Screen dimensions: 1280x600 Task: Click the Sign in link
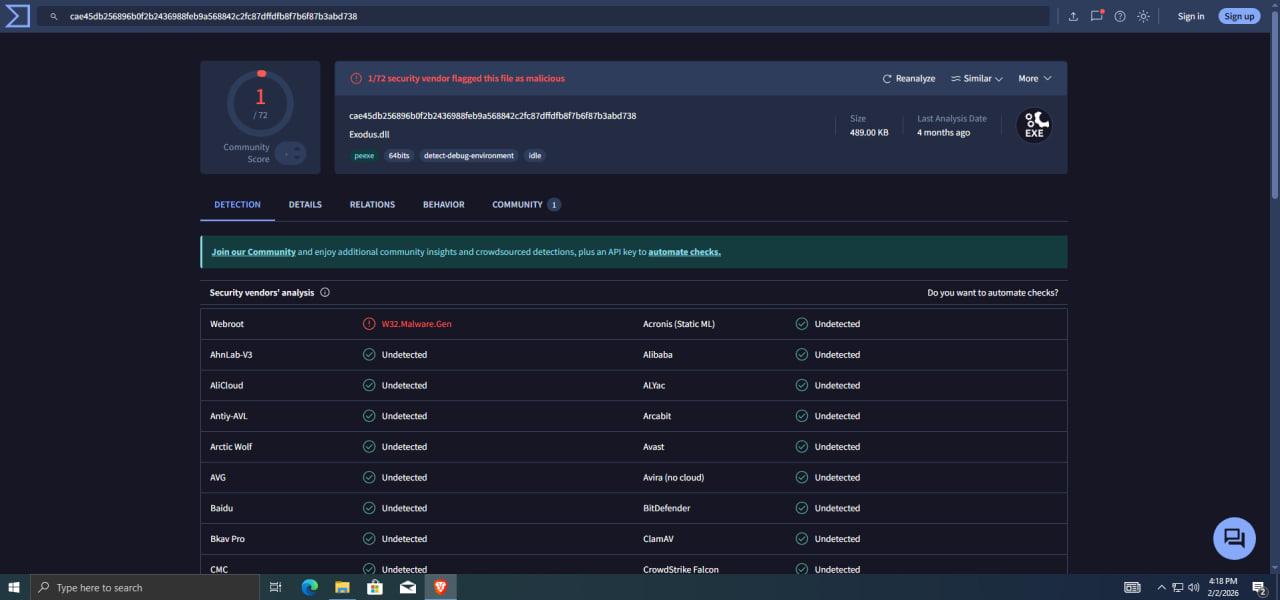point(1191,16)
